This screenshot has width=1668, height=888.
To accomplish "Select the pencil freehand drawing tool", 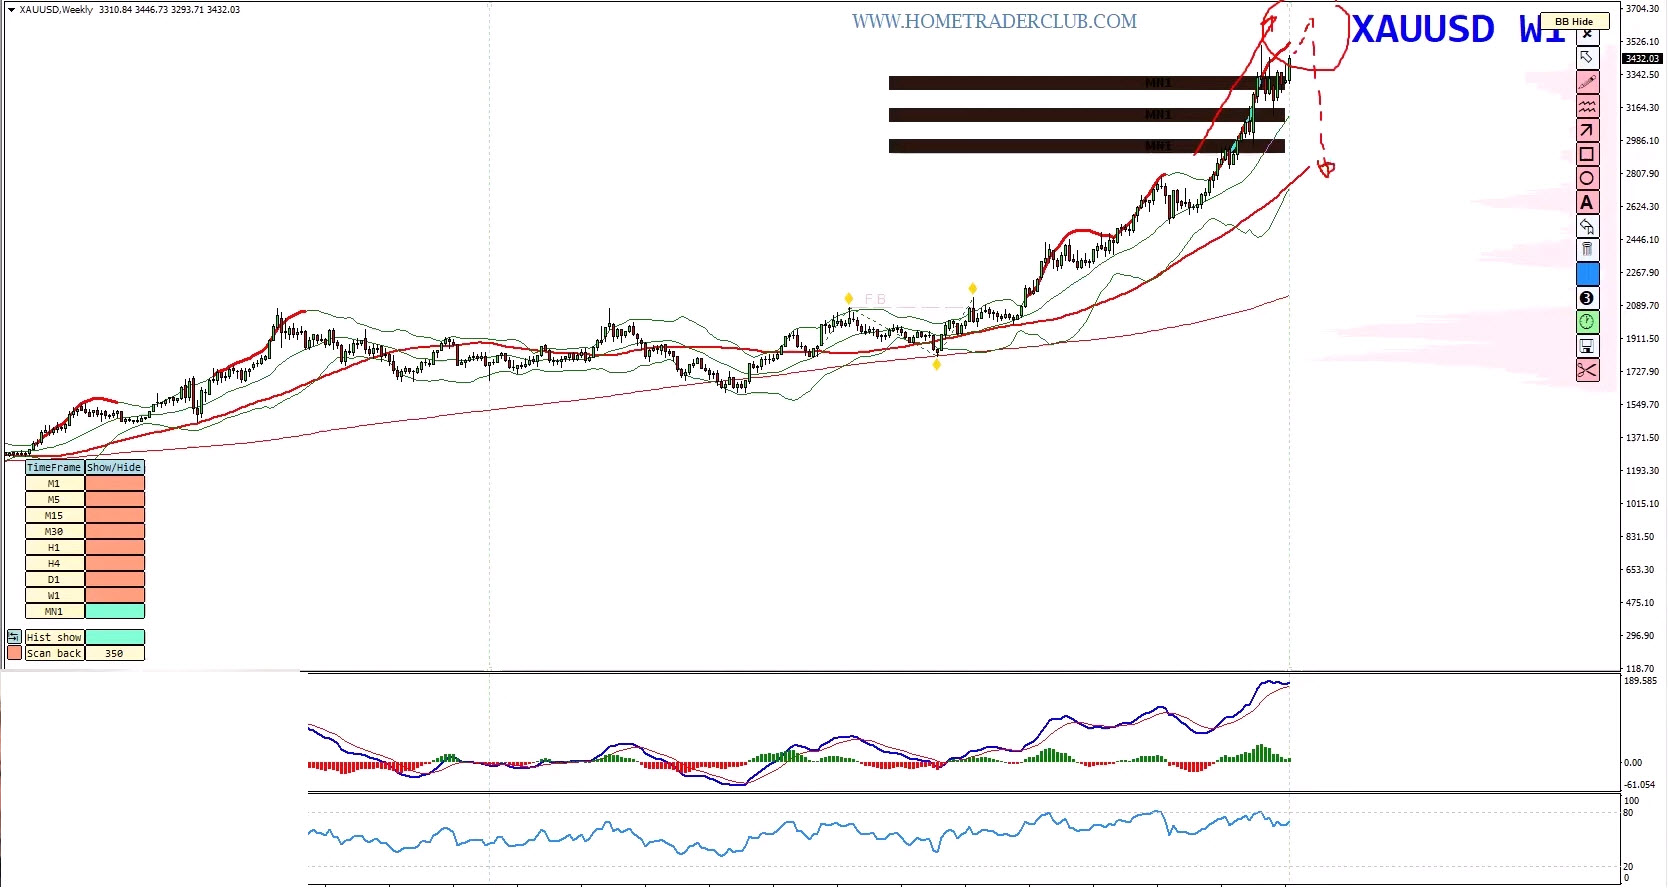I will pos(1587,82).
